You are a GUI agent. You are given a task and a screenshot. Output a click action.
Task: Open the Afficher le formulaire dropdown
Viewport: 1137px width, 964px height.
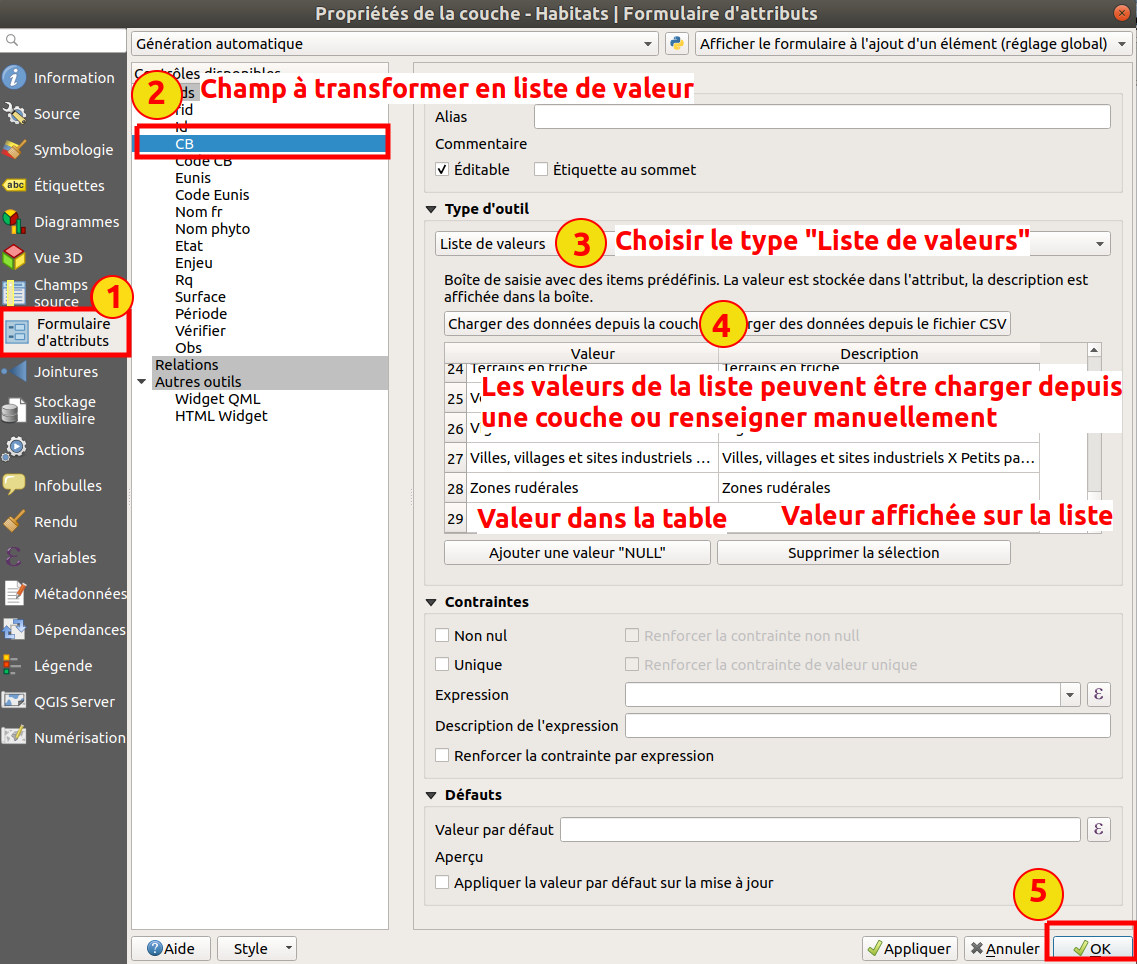point(913,44)
